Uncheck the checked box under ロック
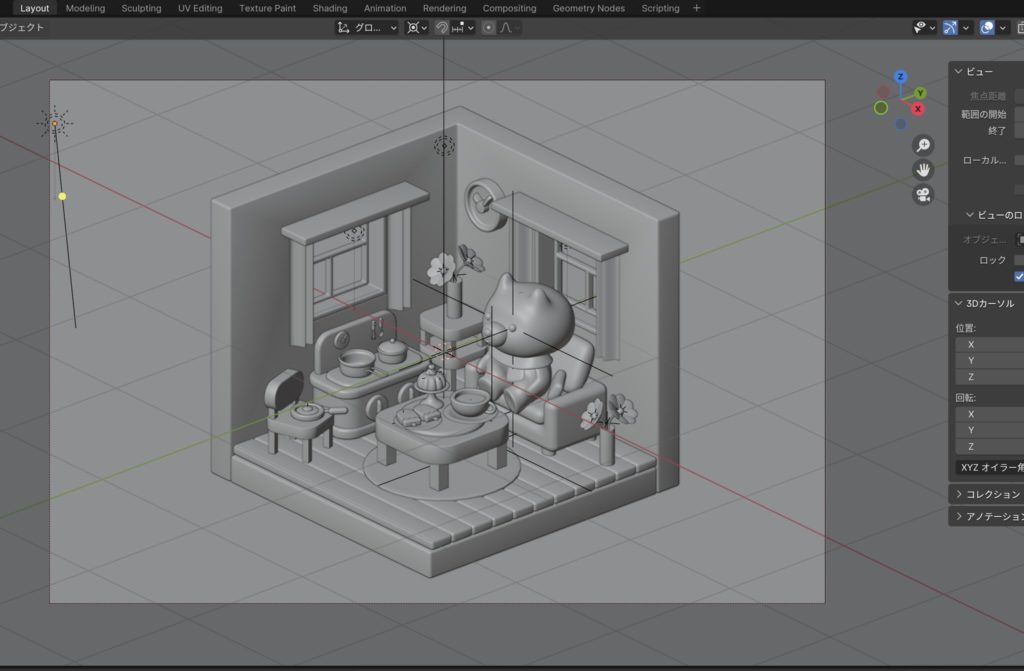 click(x=1019, y=276)
